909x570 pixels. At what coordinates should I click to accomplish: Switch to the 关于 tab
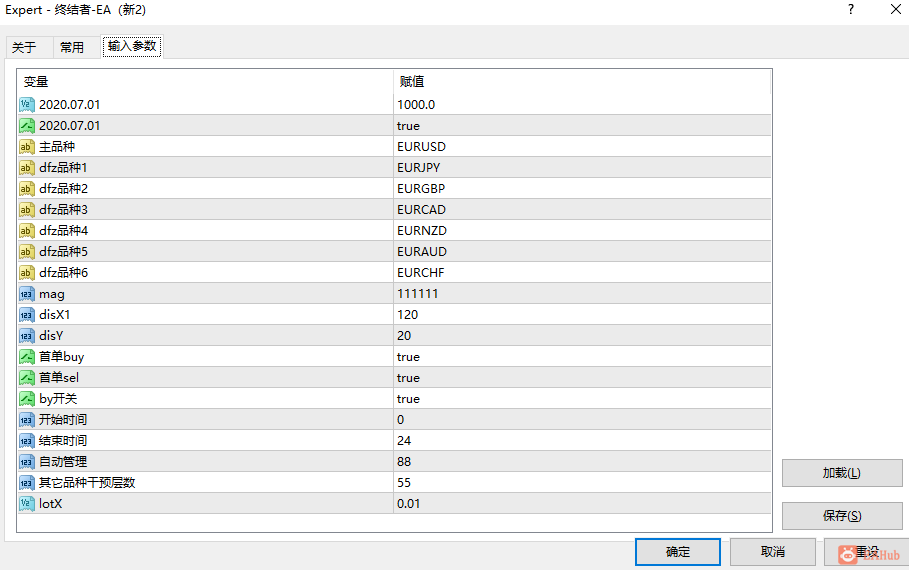[24, 48]
